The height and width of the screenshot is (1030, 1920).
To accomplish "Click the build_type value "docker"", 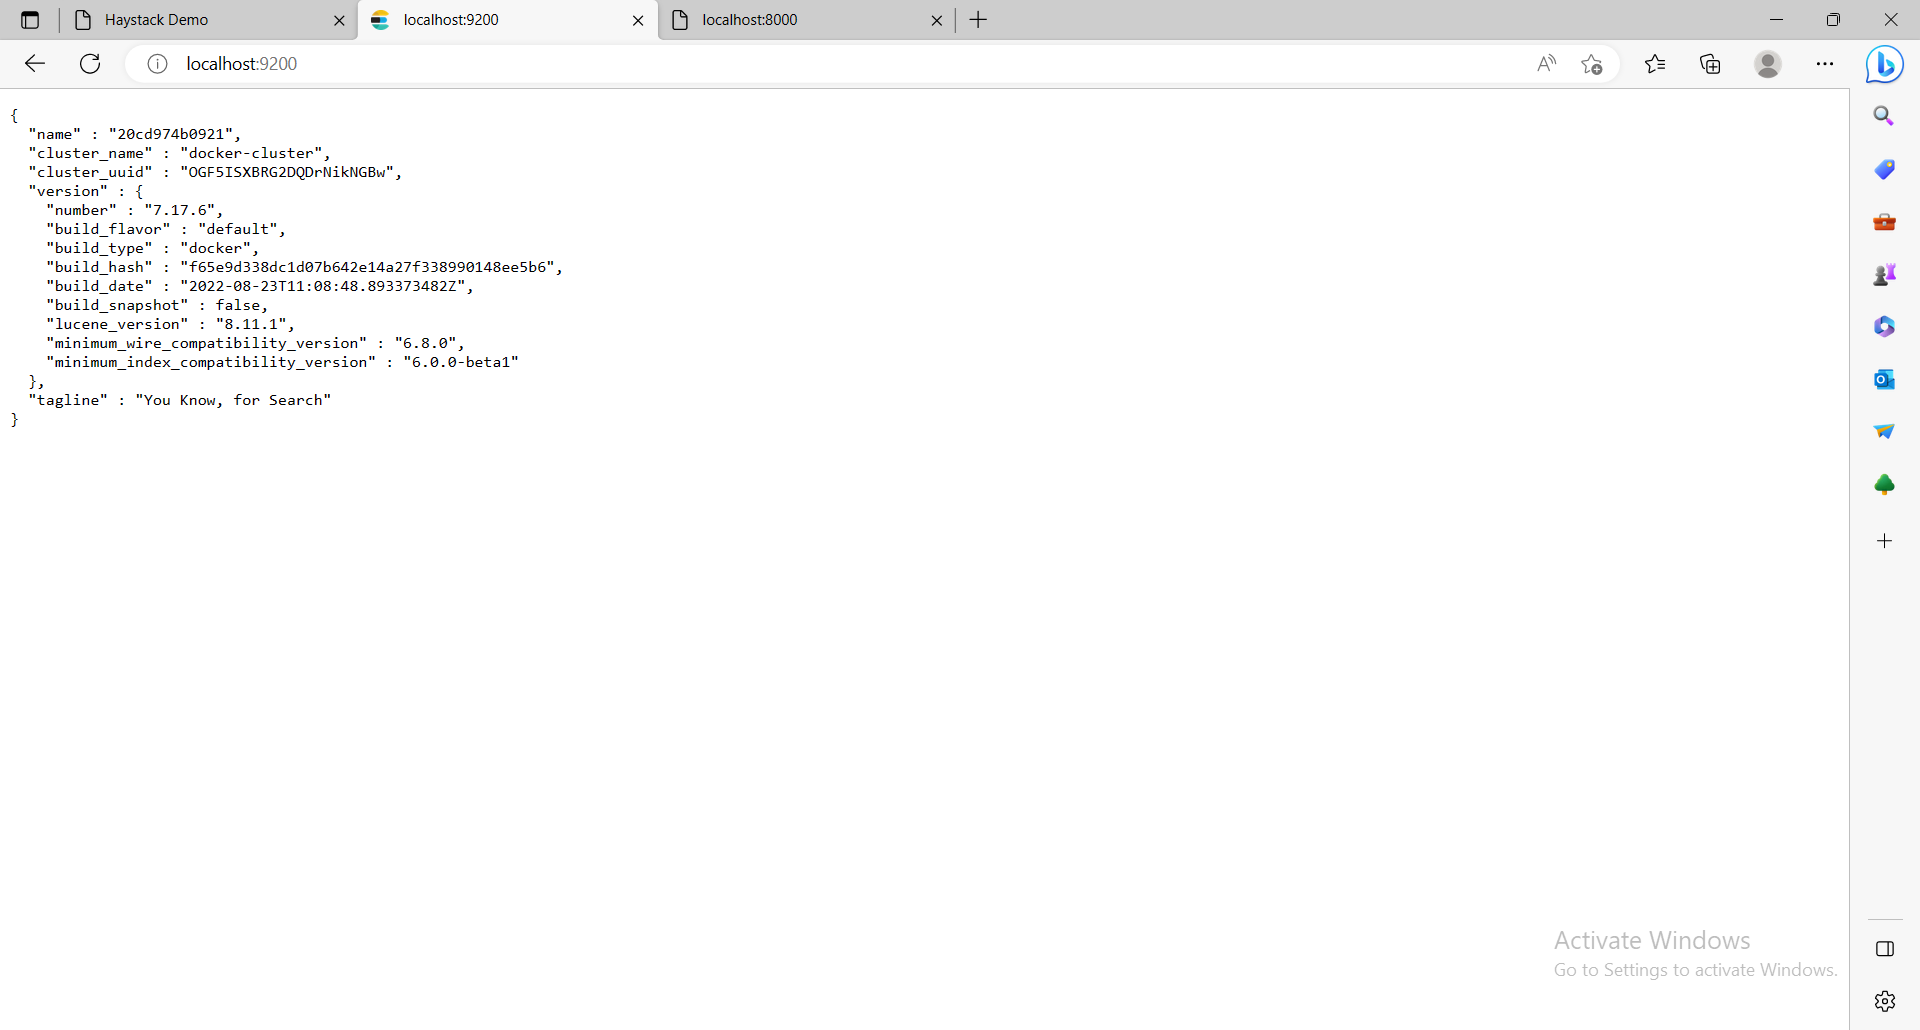I will click(216, 248).
